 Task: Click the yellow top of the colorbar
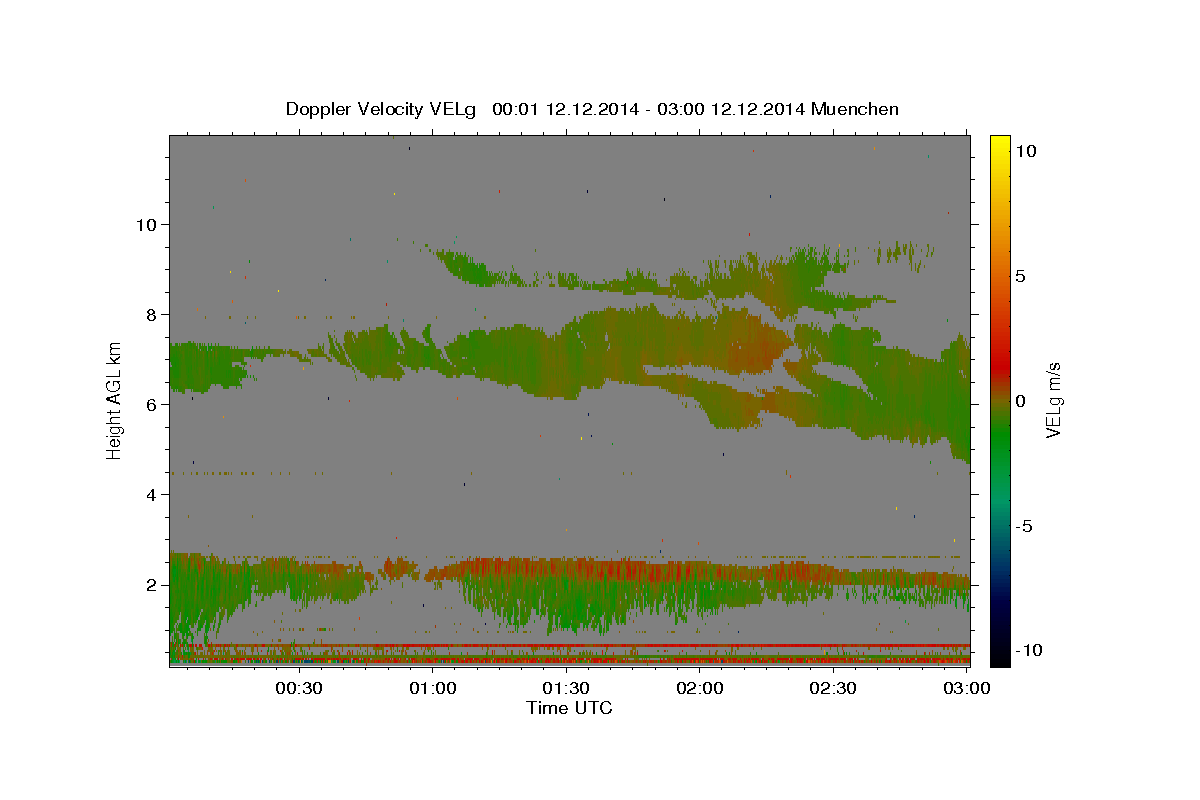[x=1000, y=142]
